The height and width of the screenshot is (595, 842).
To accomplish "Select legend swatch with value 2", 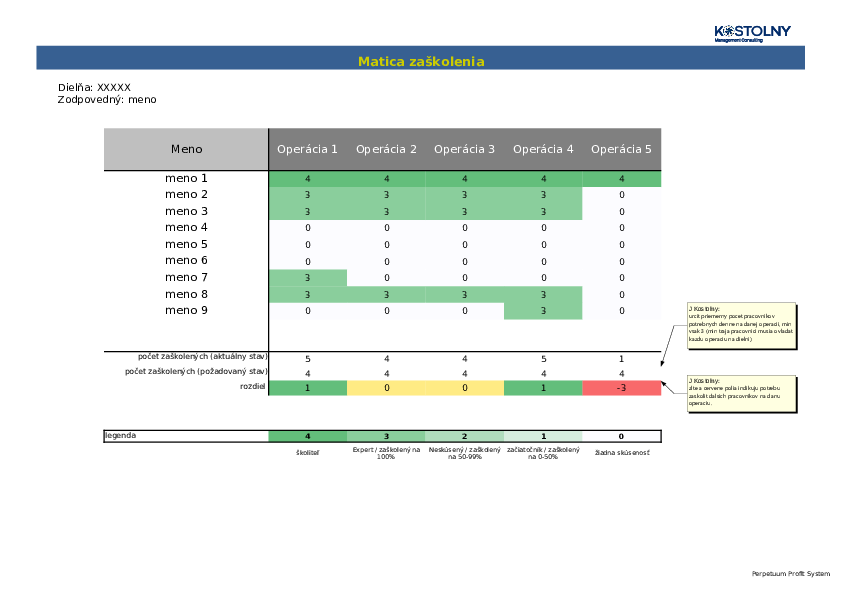I will click(464, 436).
